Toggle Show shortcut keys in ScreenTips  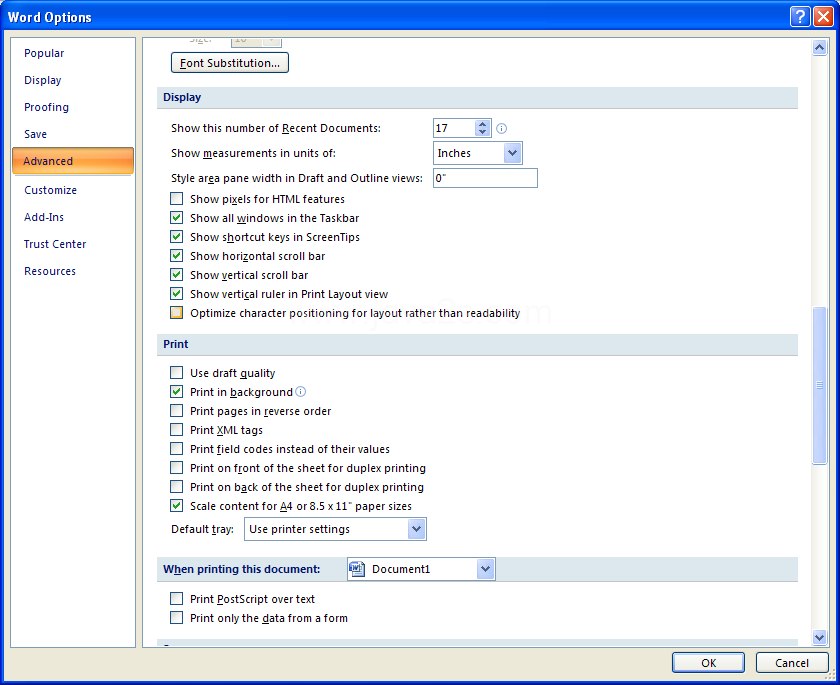176,237
